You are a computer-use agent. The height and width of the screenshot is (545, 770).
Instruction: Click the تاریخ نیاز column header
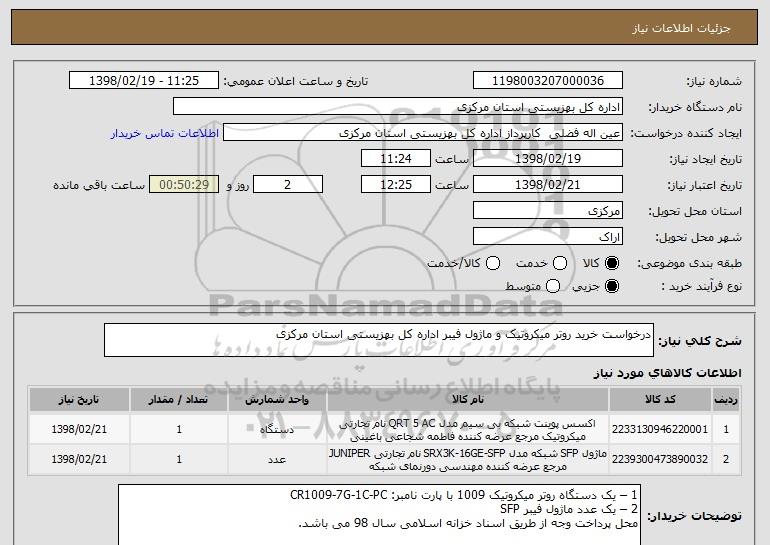79,400
